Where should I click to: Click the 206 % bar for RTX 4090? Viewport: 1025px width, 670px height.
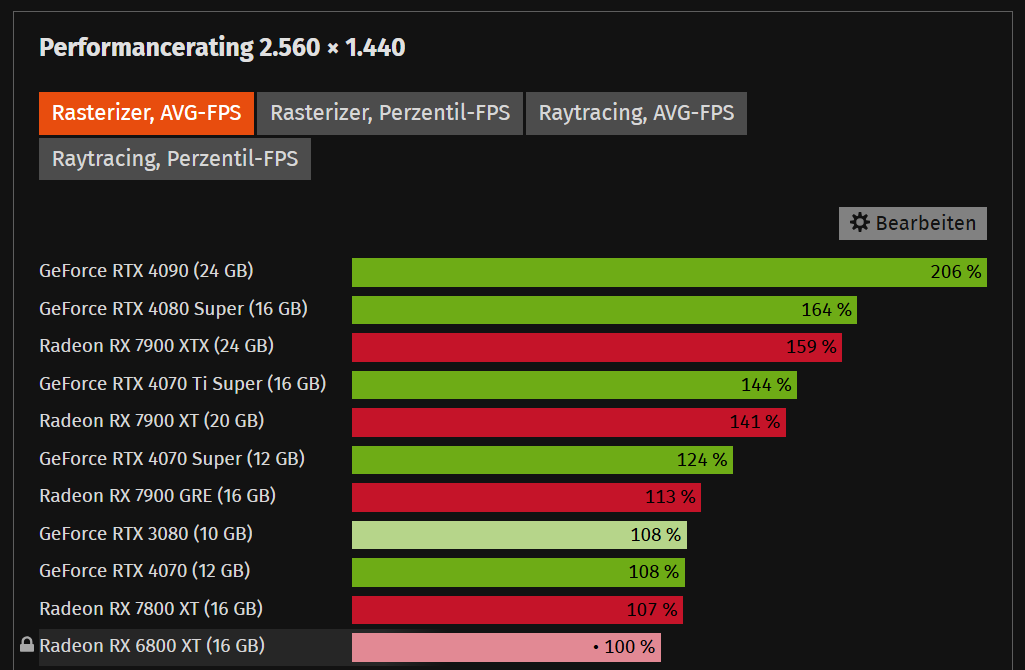tap(669, 273)
